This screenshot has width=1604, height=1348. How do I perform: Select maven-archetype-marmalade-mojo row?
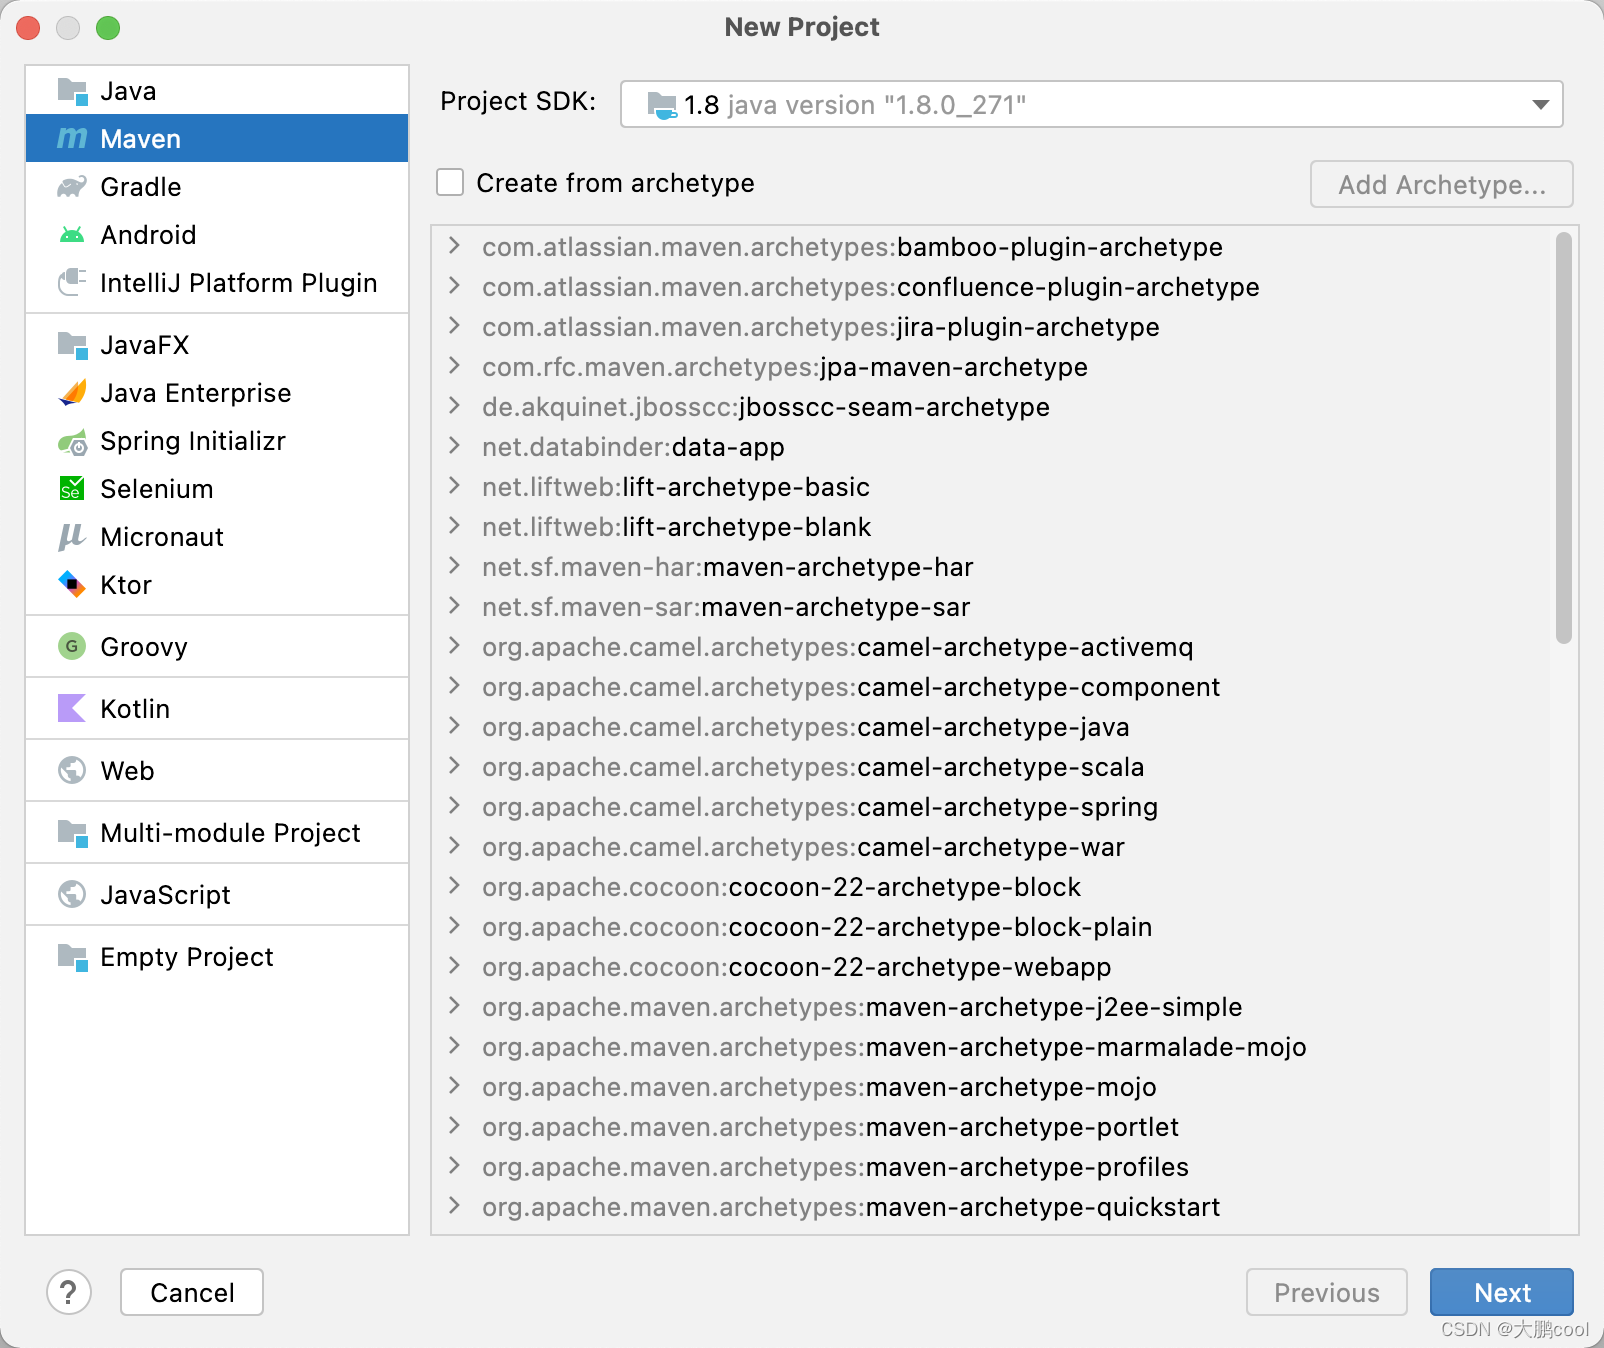991,1047
